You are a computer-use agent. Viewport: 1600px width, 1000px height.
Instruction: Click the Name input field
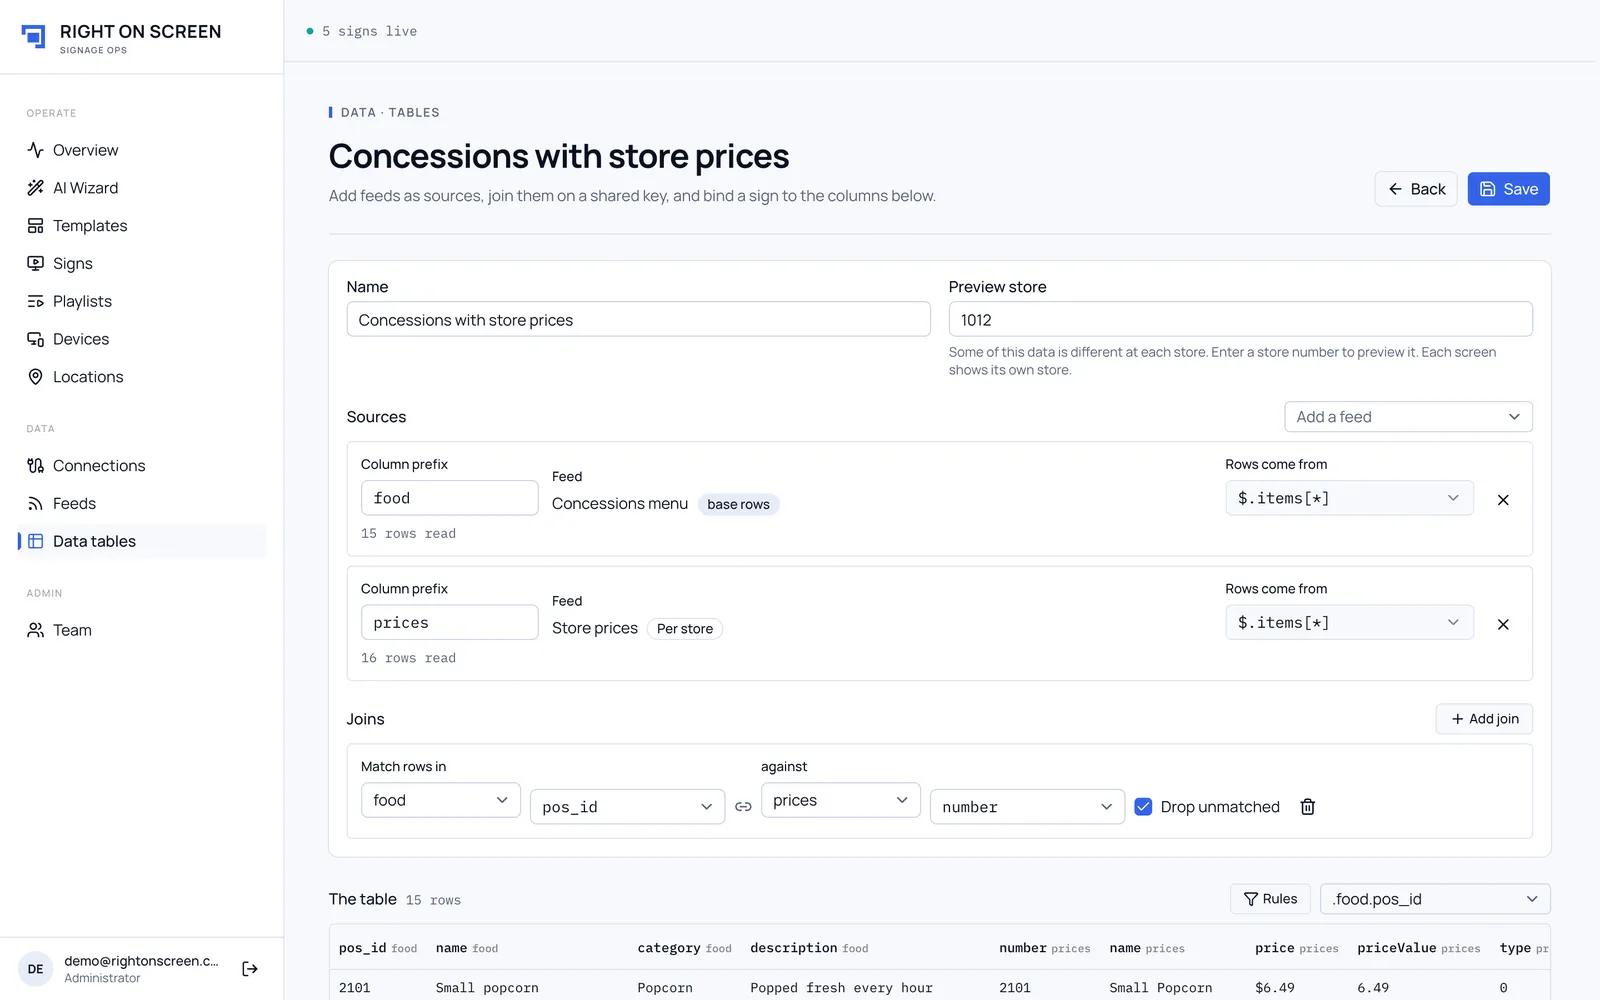pos(638,319)
